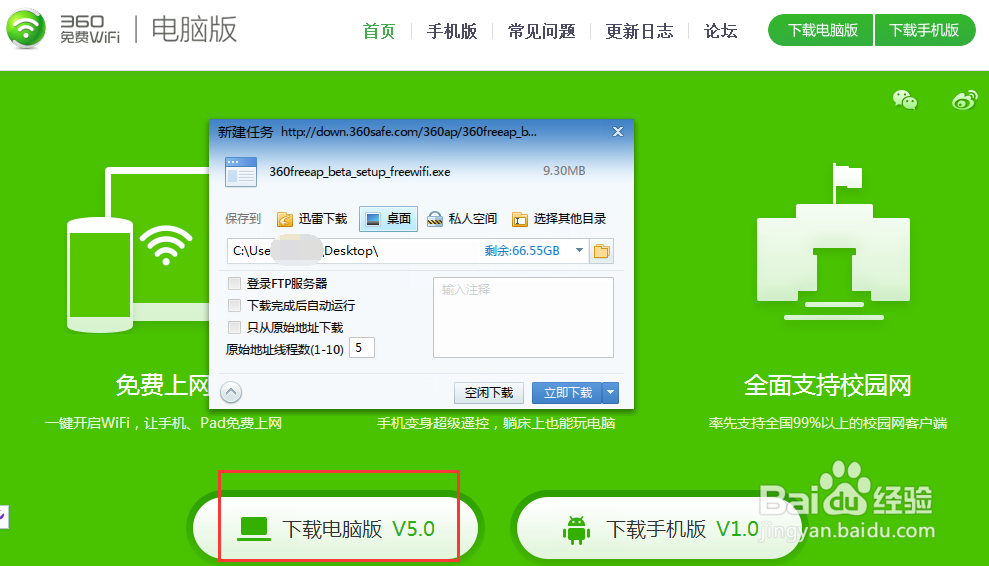Enable 登录FTP服务器 checkbox
Image resolution: width=989 pixels, height=566 pixels.
235,283
